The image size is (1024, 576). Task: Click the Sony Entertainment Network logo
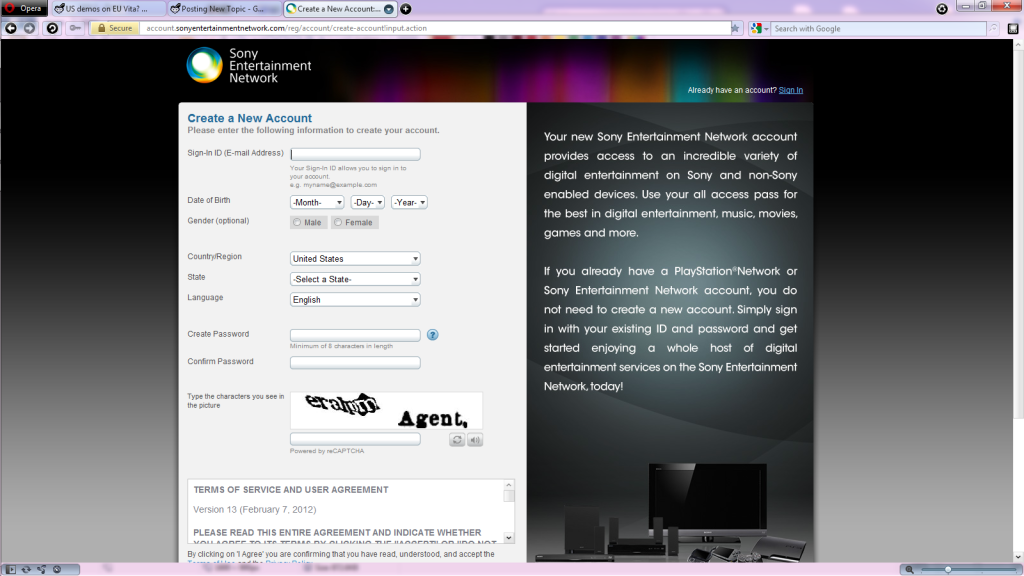tap(249, 65)
